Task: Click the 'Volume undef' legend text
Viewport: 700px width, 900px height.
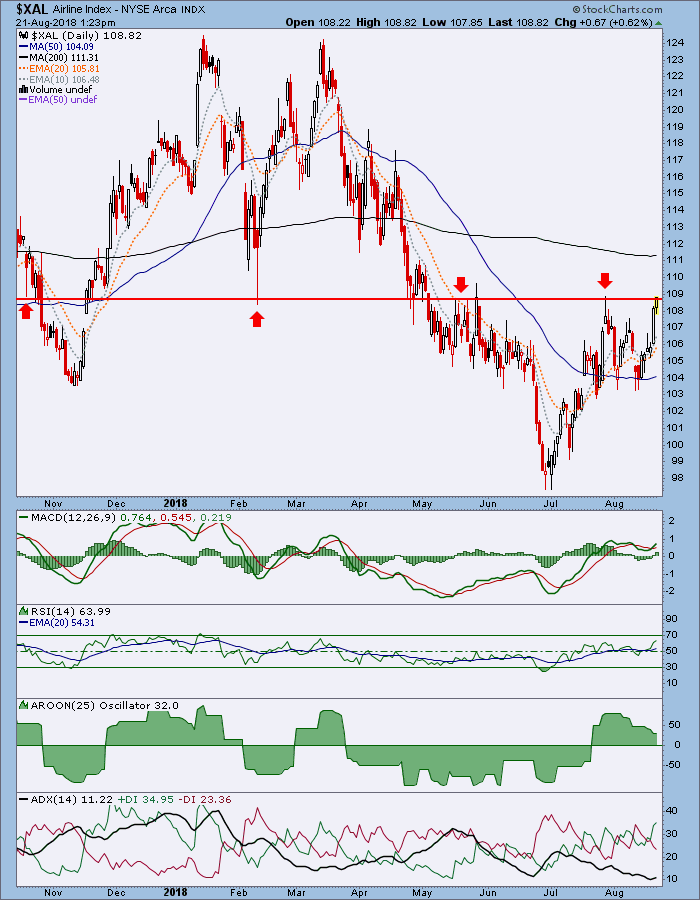Action: (60, 90)
